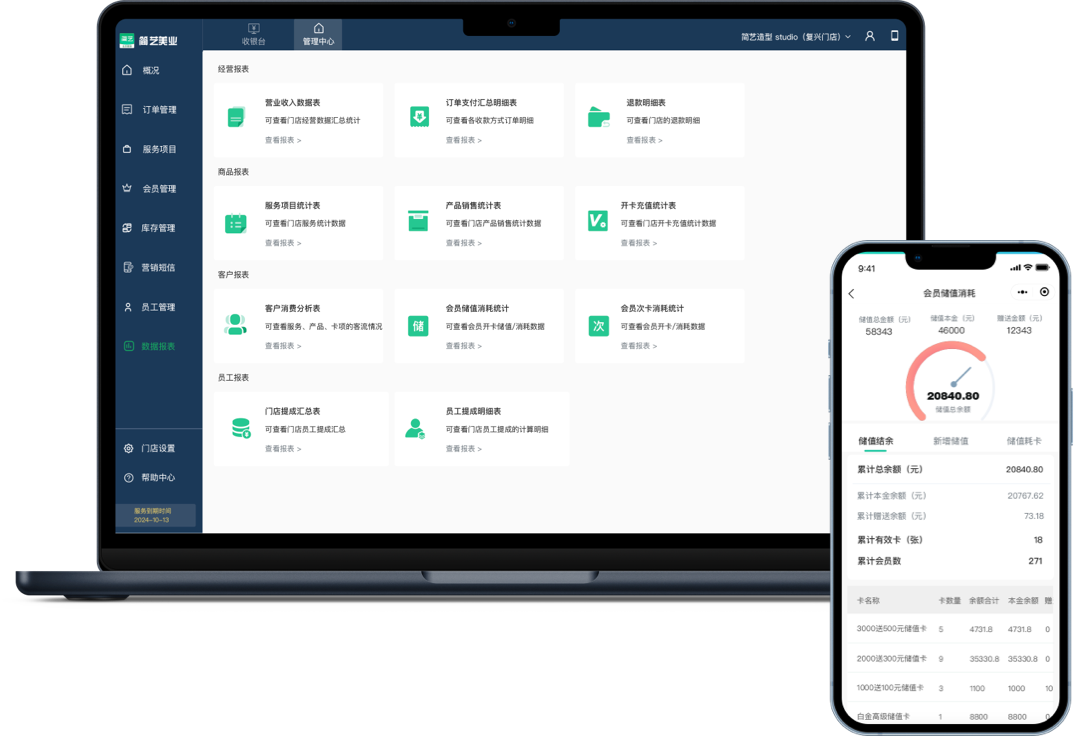Tap the phone back chevron arrow
The height and width of the screenshot is (736, 1074).
coord(851,294)
